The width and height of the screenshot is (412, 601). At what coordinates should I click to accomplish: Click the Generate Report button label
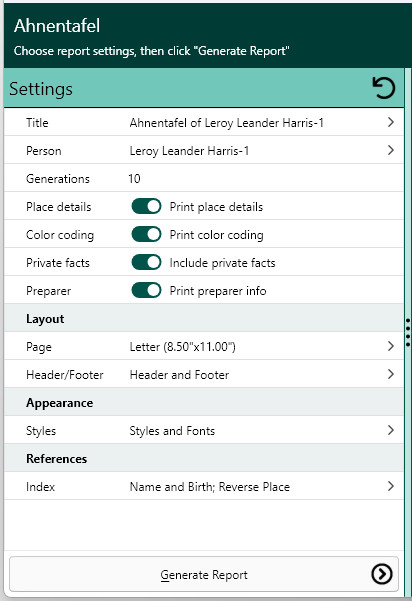[204, 575]
